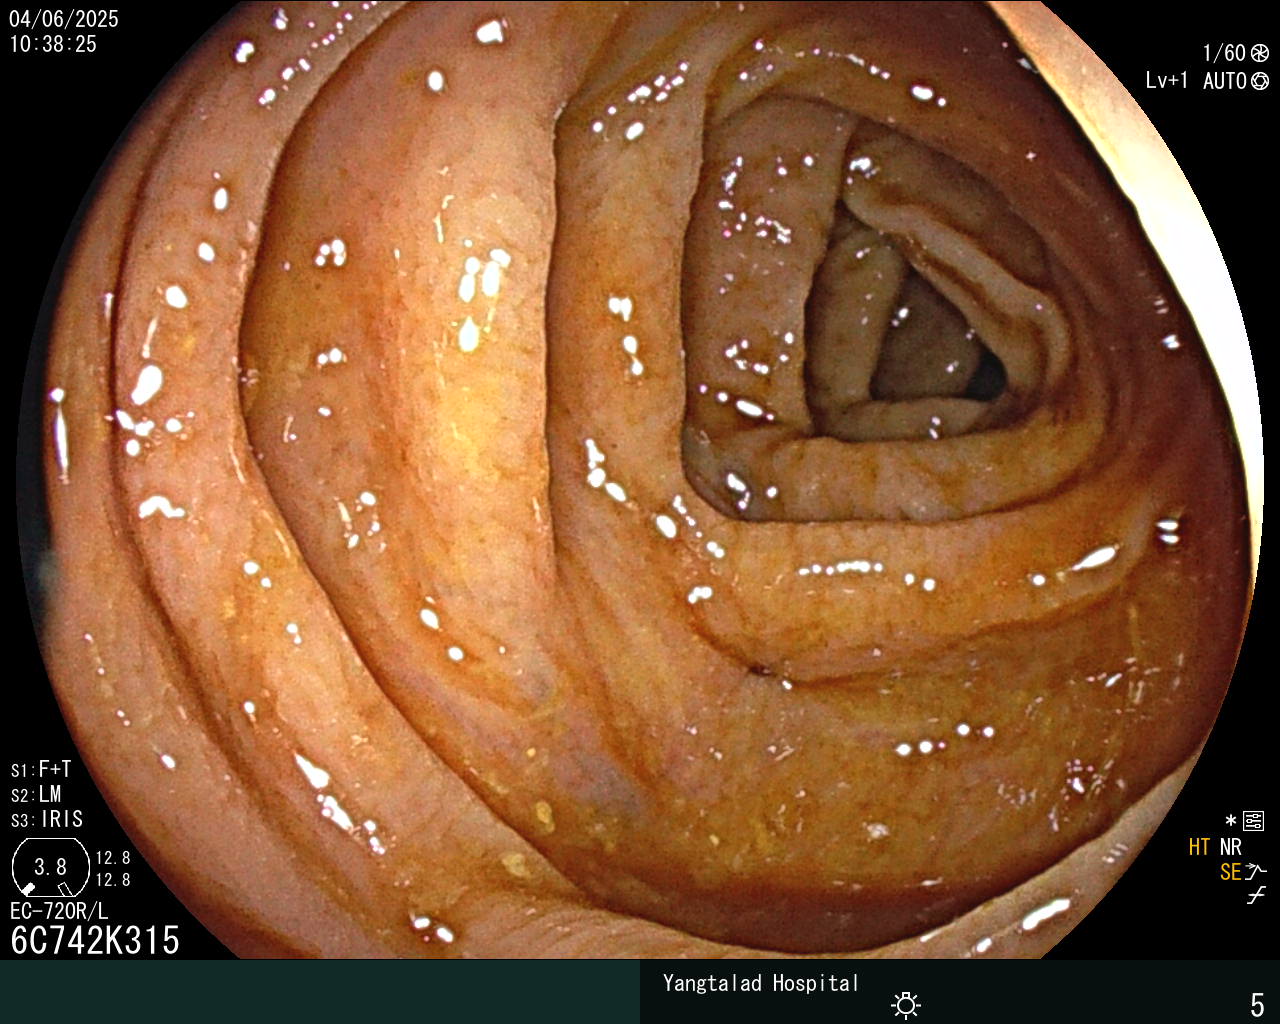
Task: Click the iris icon beside AUTO
Action: (1260, 81)
